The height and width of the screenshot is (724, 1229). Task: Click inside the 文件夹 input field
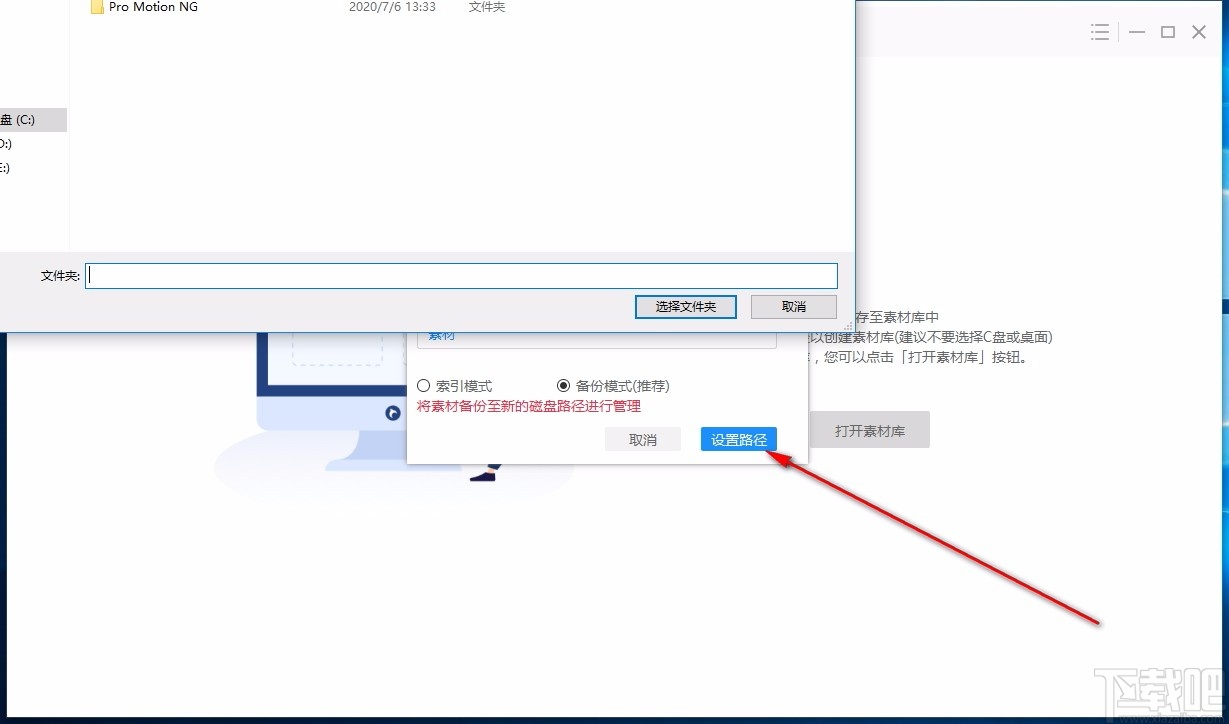(x=460, y=275)
